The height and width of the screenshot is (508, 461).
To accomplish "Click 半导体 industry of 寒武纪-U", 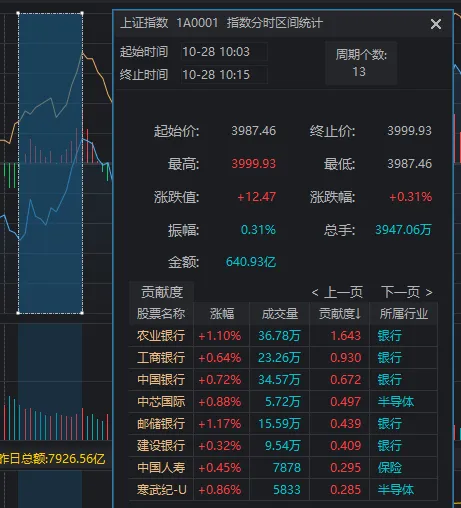I will point(395,490).
